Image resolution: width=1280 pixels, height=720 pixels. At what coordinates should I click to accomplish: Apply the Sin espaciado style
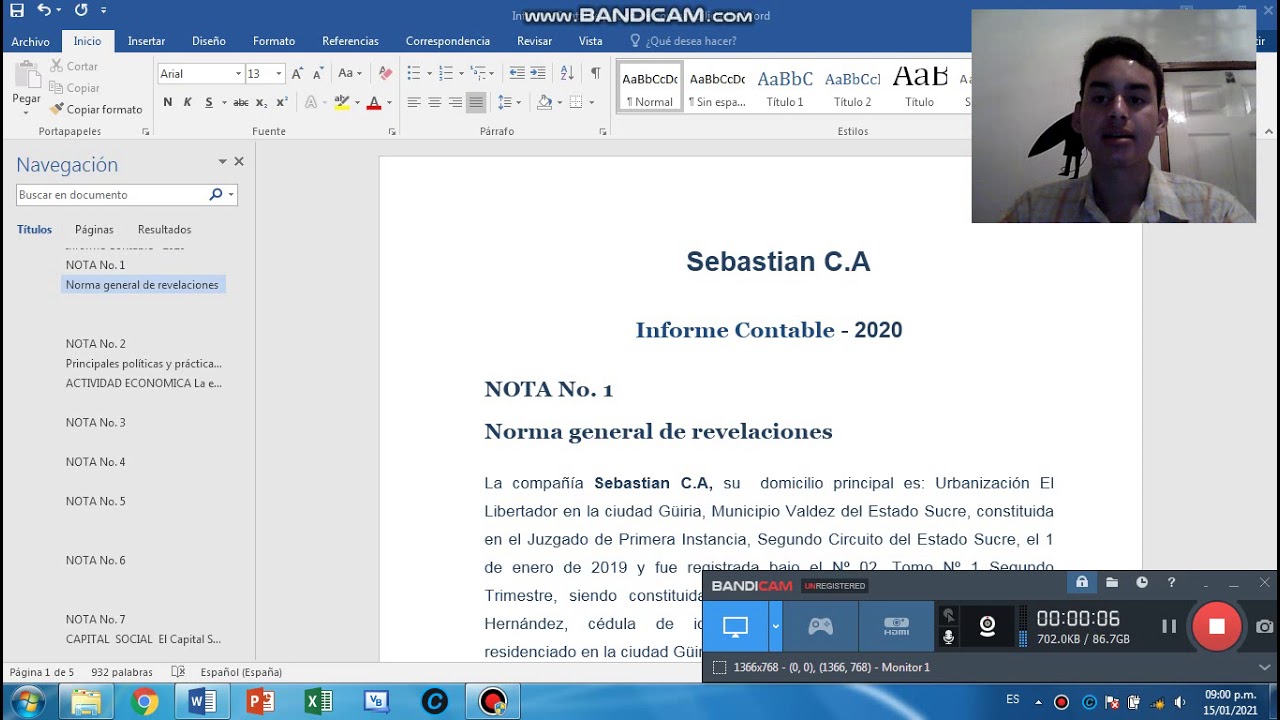click(x=717, y=87)
